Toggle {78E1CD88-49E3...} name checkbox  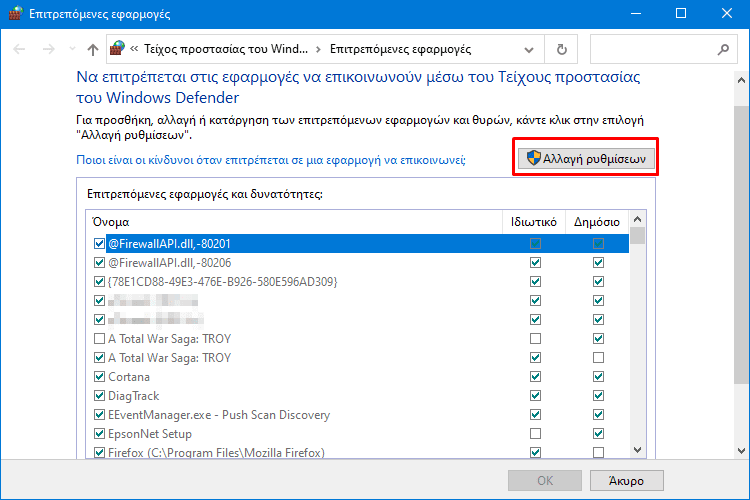[x=99, y=281]
